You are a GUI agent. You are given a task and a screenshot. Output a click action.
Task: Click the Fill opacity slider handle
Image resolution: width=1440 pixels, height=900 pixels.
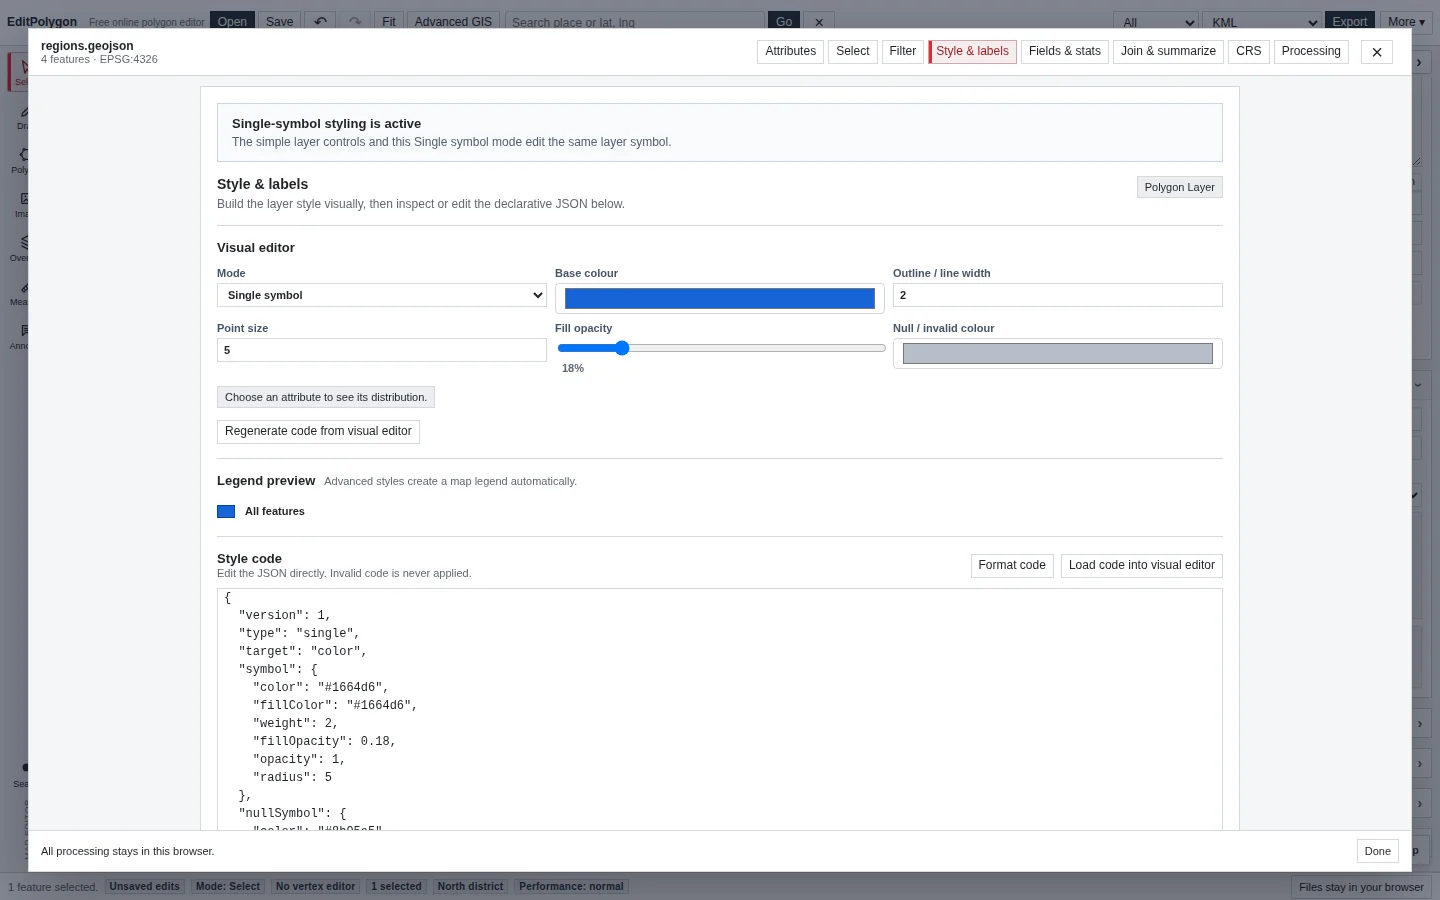(622, 348)
